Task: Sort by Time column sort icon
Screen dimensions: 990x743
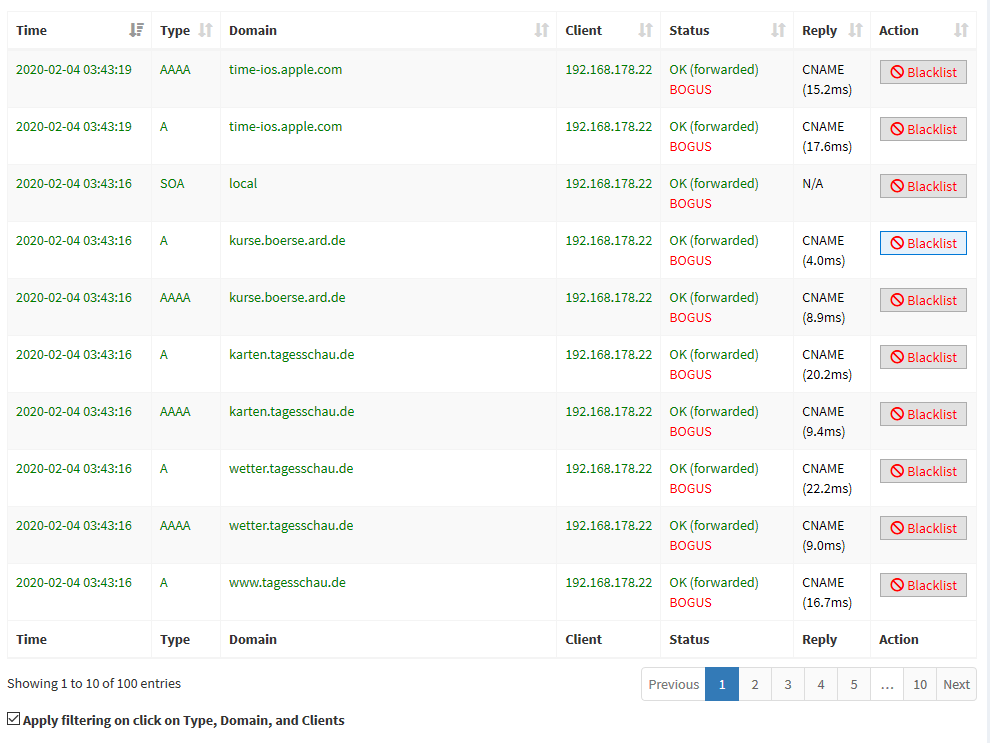Action: 136,30
